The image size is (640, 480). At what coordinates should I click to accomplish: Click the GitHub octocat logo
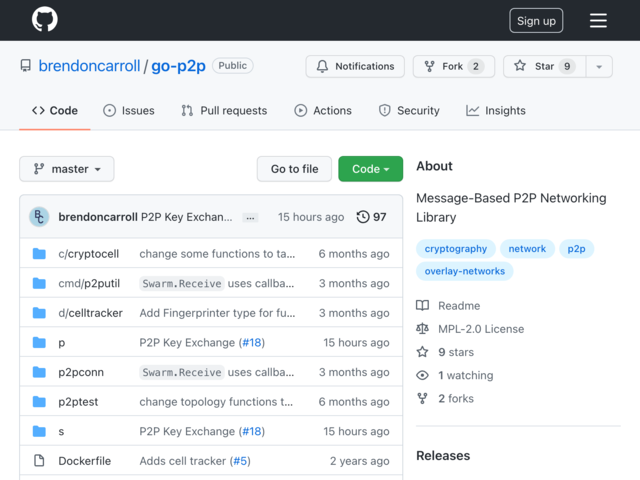point(44,19)
